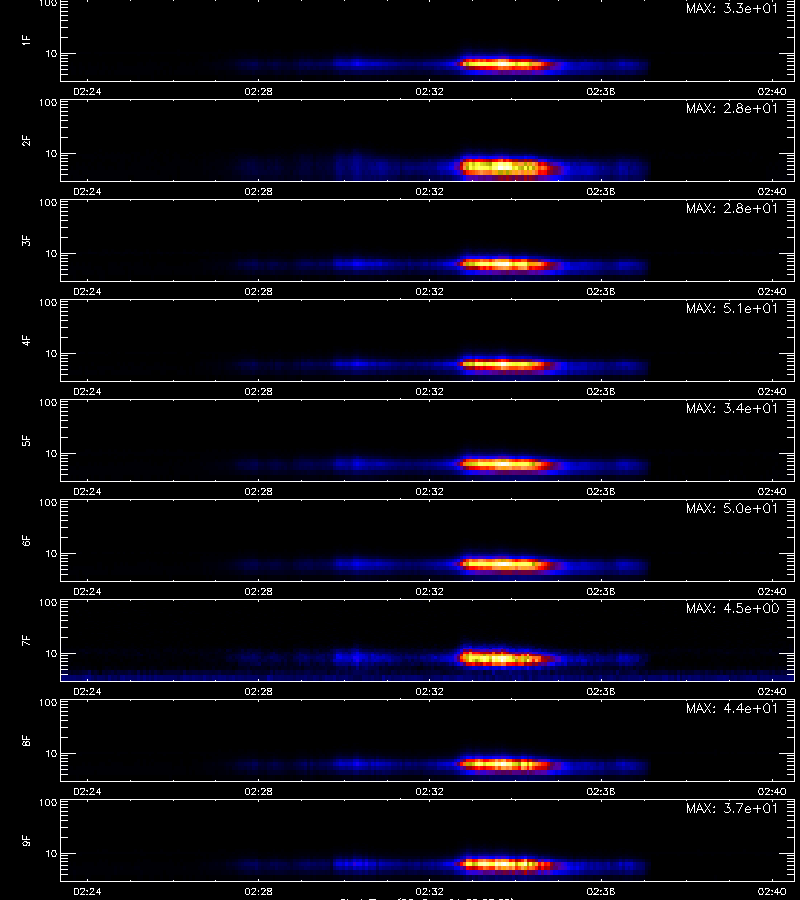Select the 5F panel axis label
The width and height of the screenshot is (800, 900).
pyautogui.click(x=26, y=440)
